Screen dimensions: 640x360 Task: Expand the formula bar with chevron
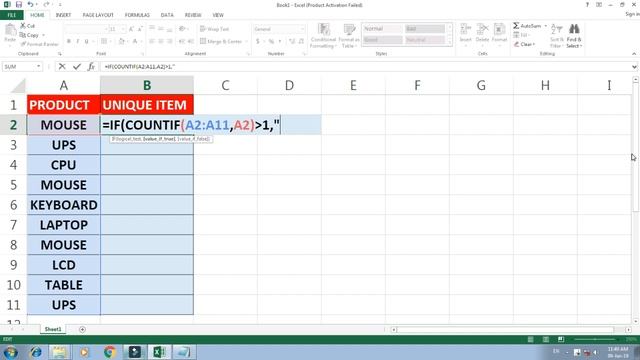click(x=634, y=67)
